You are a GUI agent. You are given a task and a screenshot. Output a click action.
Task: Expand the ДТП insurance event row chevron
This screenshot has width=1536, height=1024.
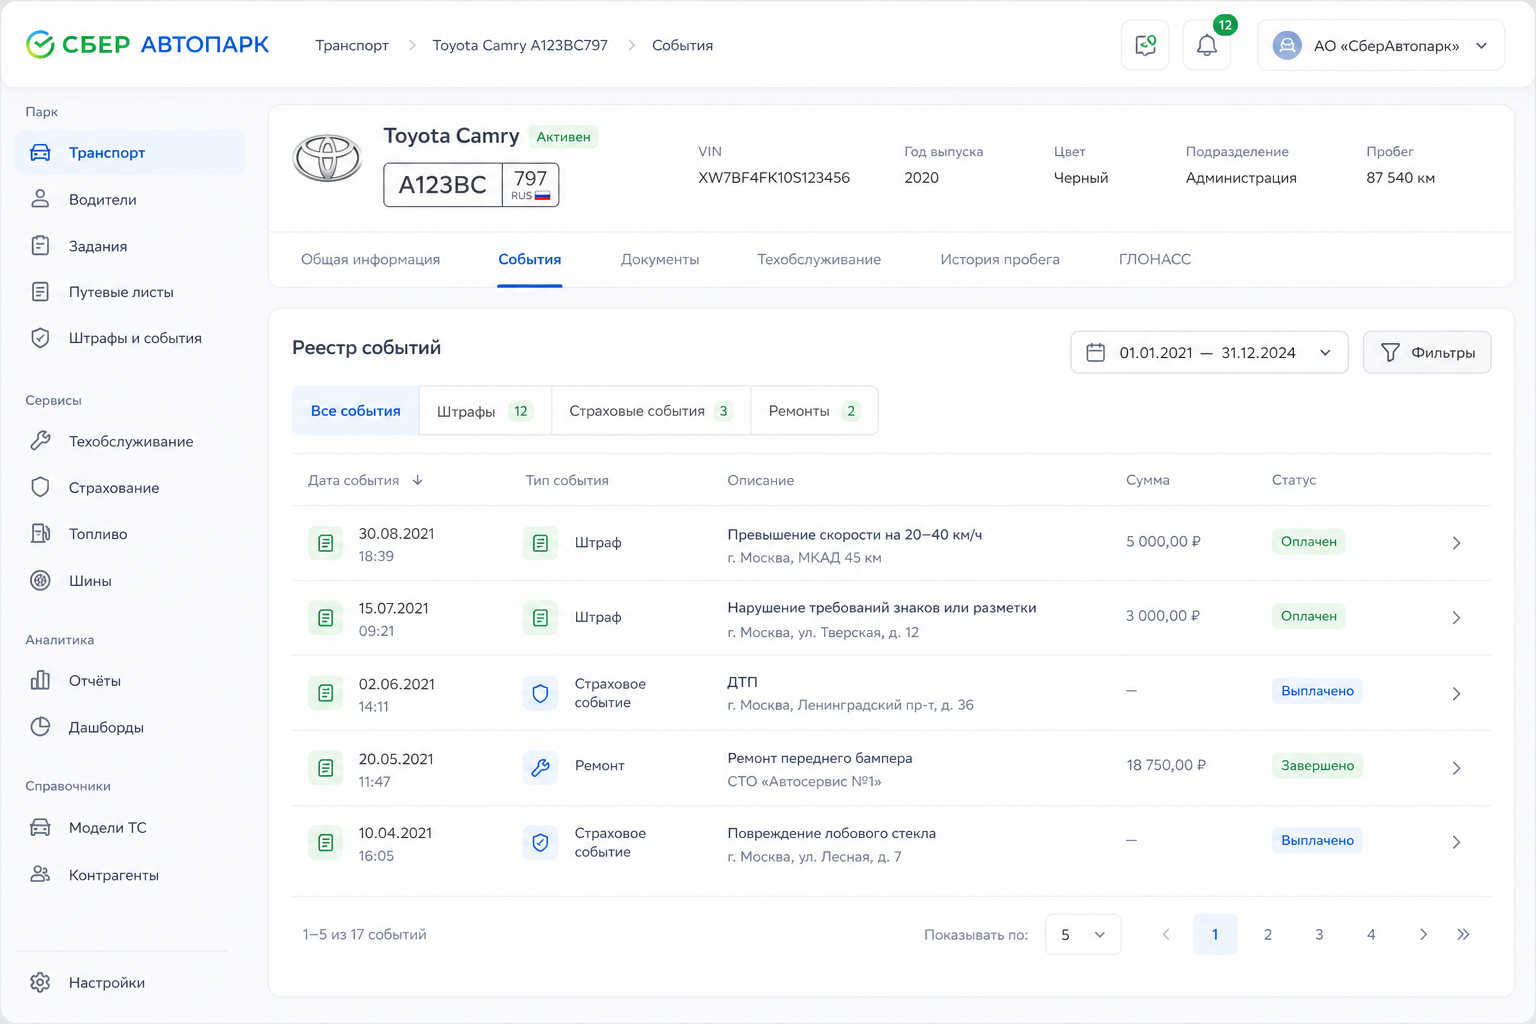tap(1456, 693)
